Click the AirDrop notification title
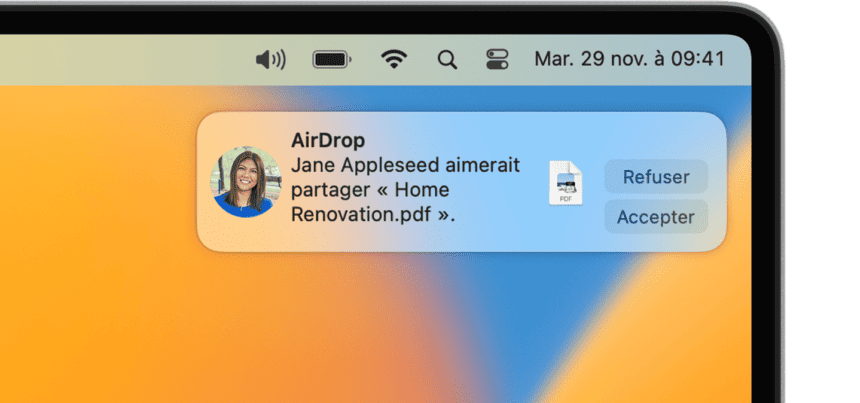 [328, 140]
